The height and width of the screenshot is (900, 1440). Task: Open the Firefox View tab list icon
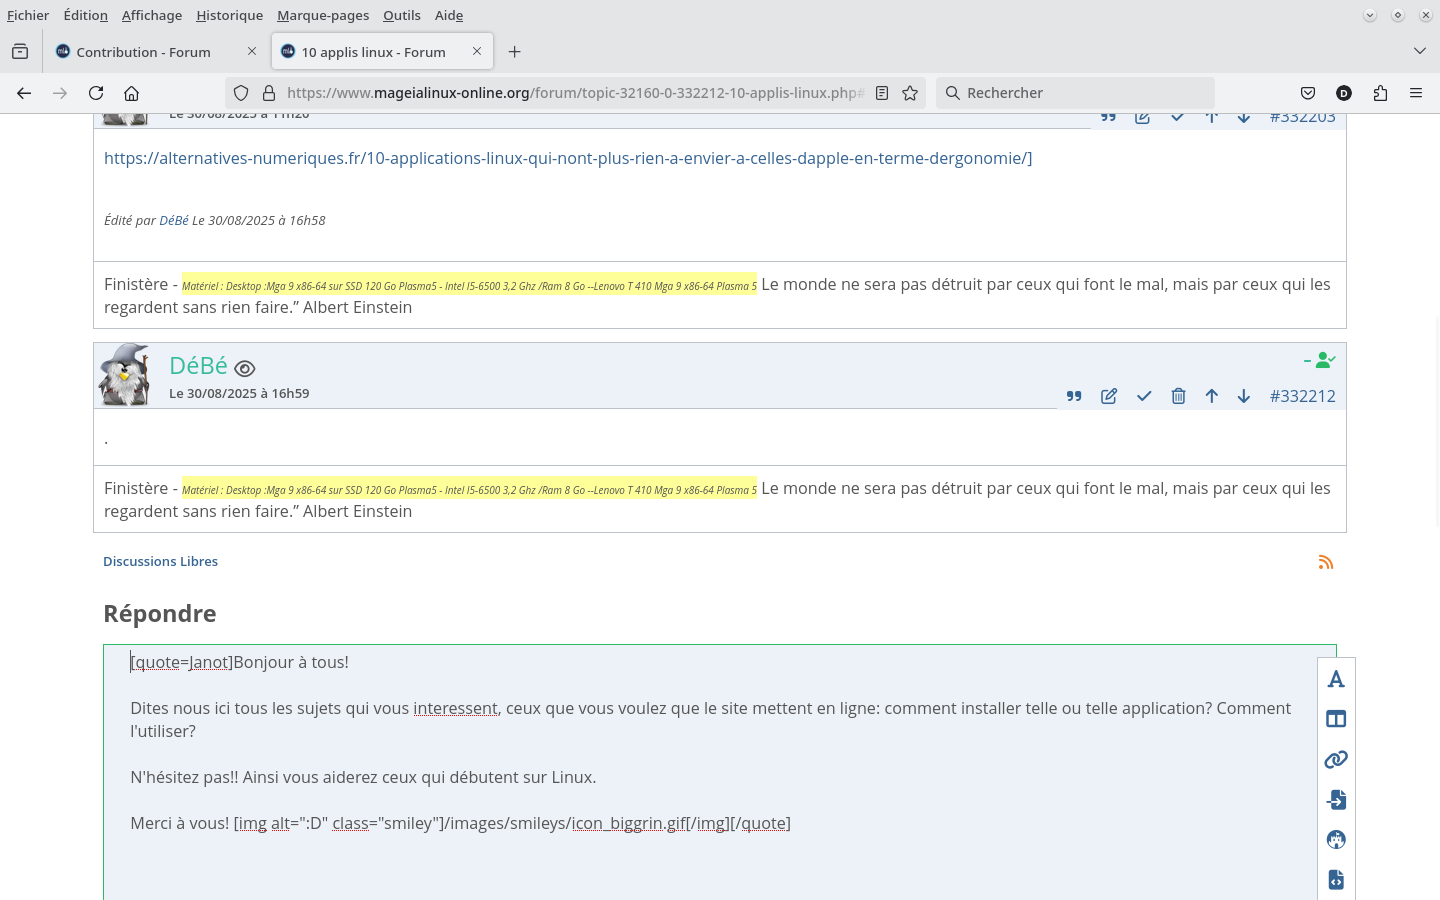20,52
